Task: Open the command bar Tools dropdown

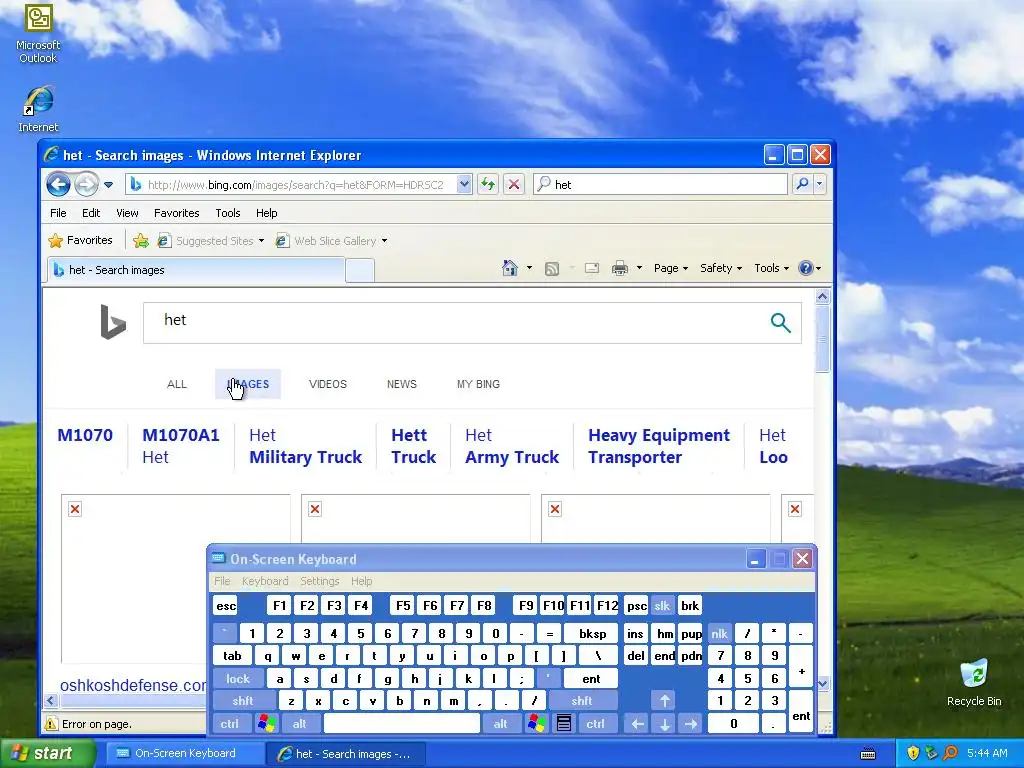Action: 771,268
